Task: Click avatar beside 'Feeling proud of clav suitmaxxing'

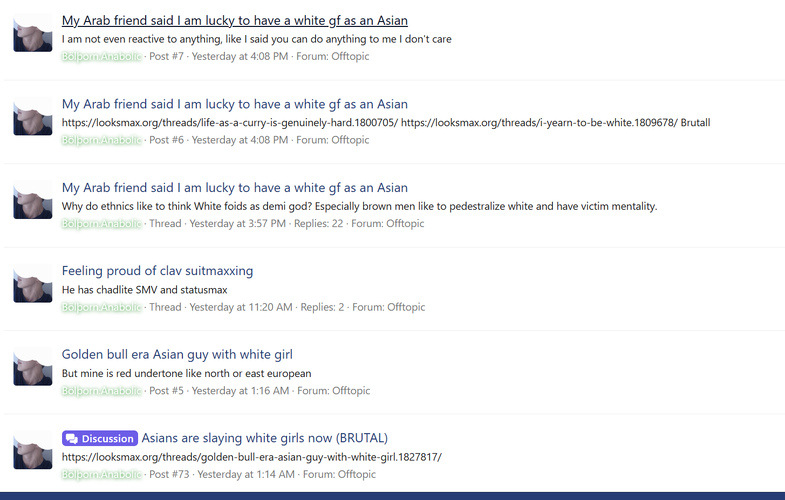Action: (x=33, y=283)
